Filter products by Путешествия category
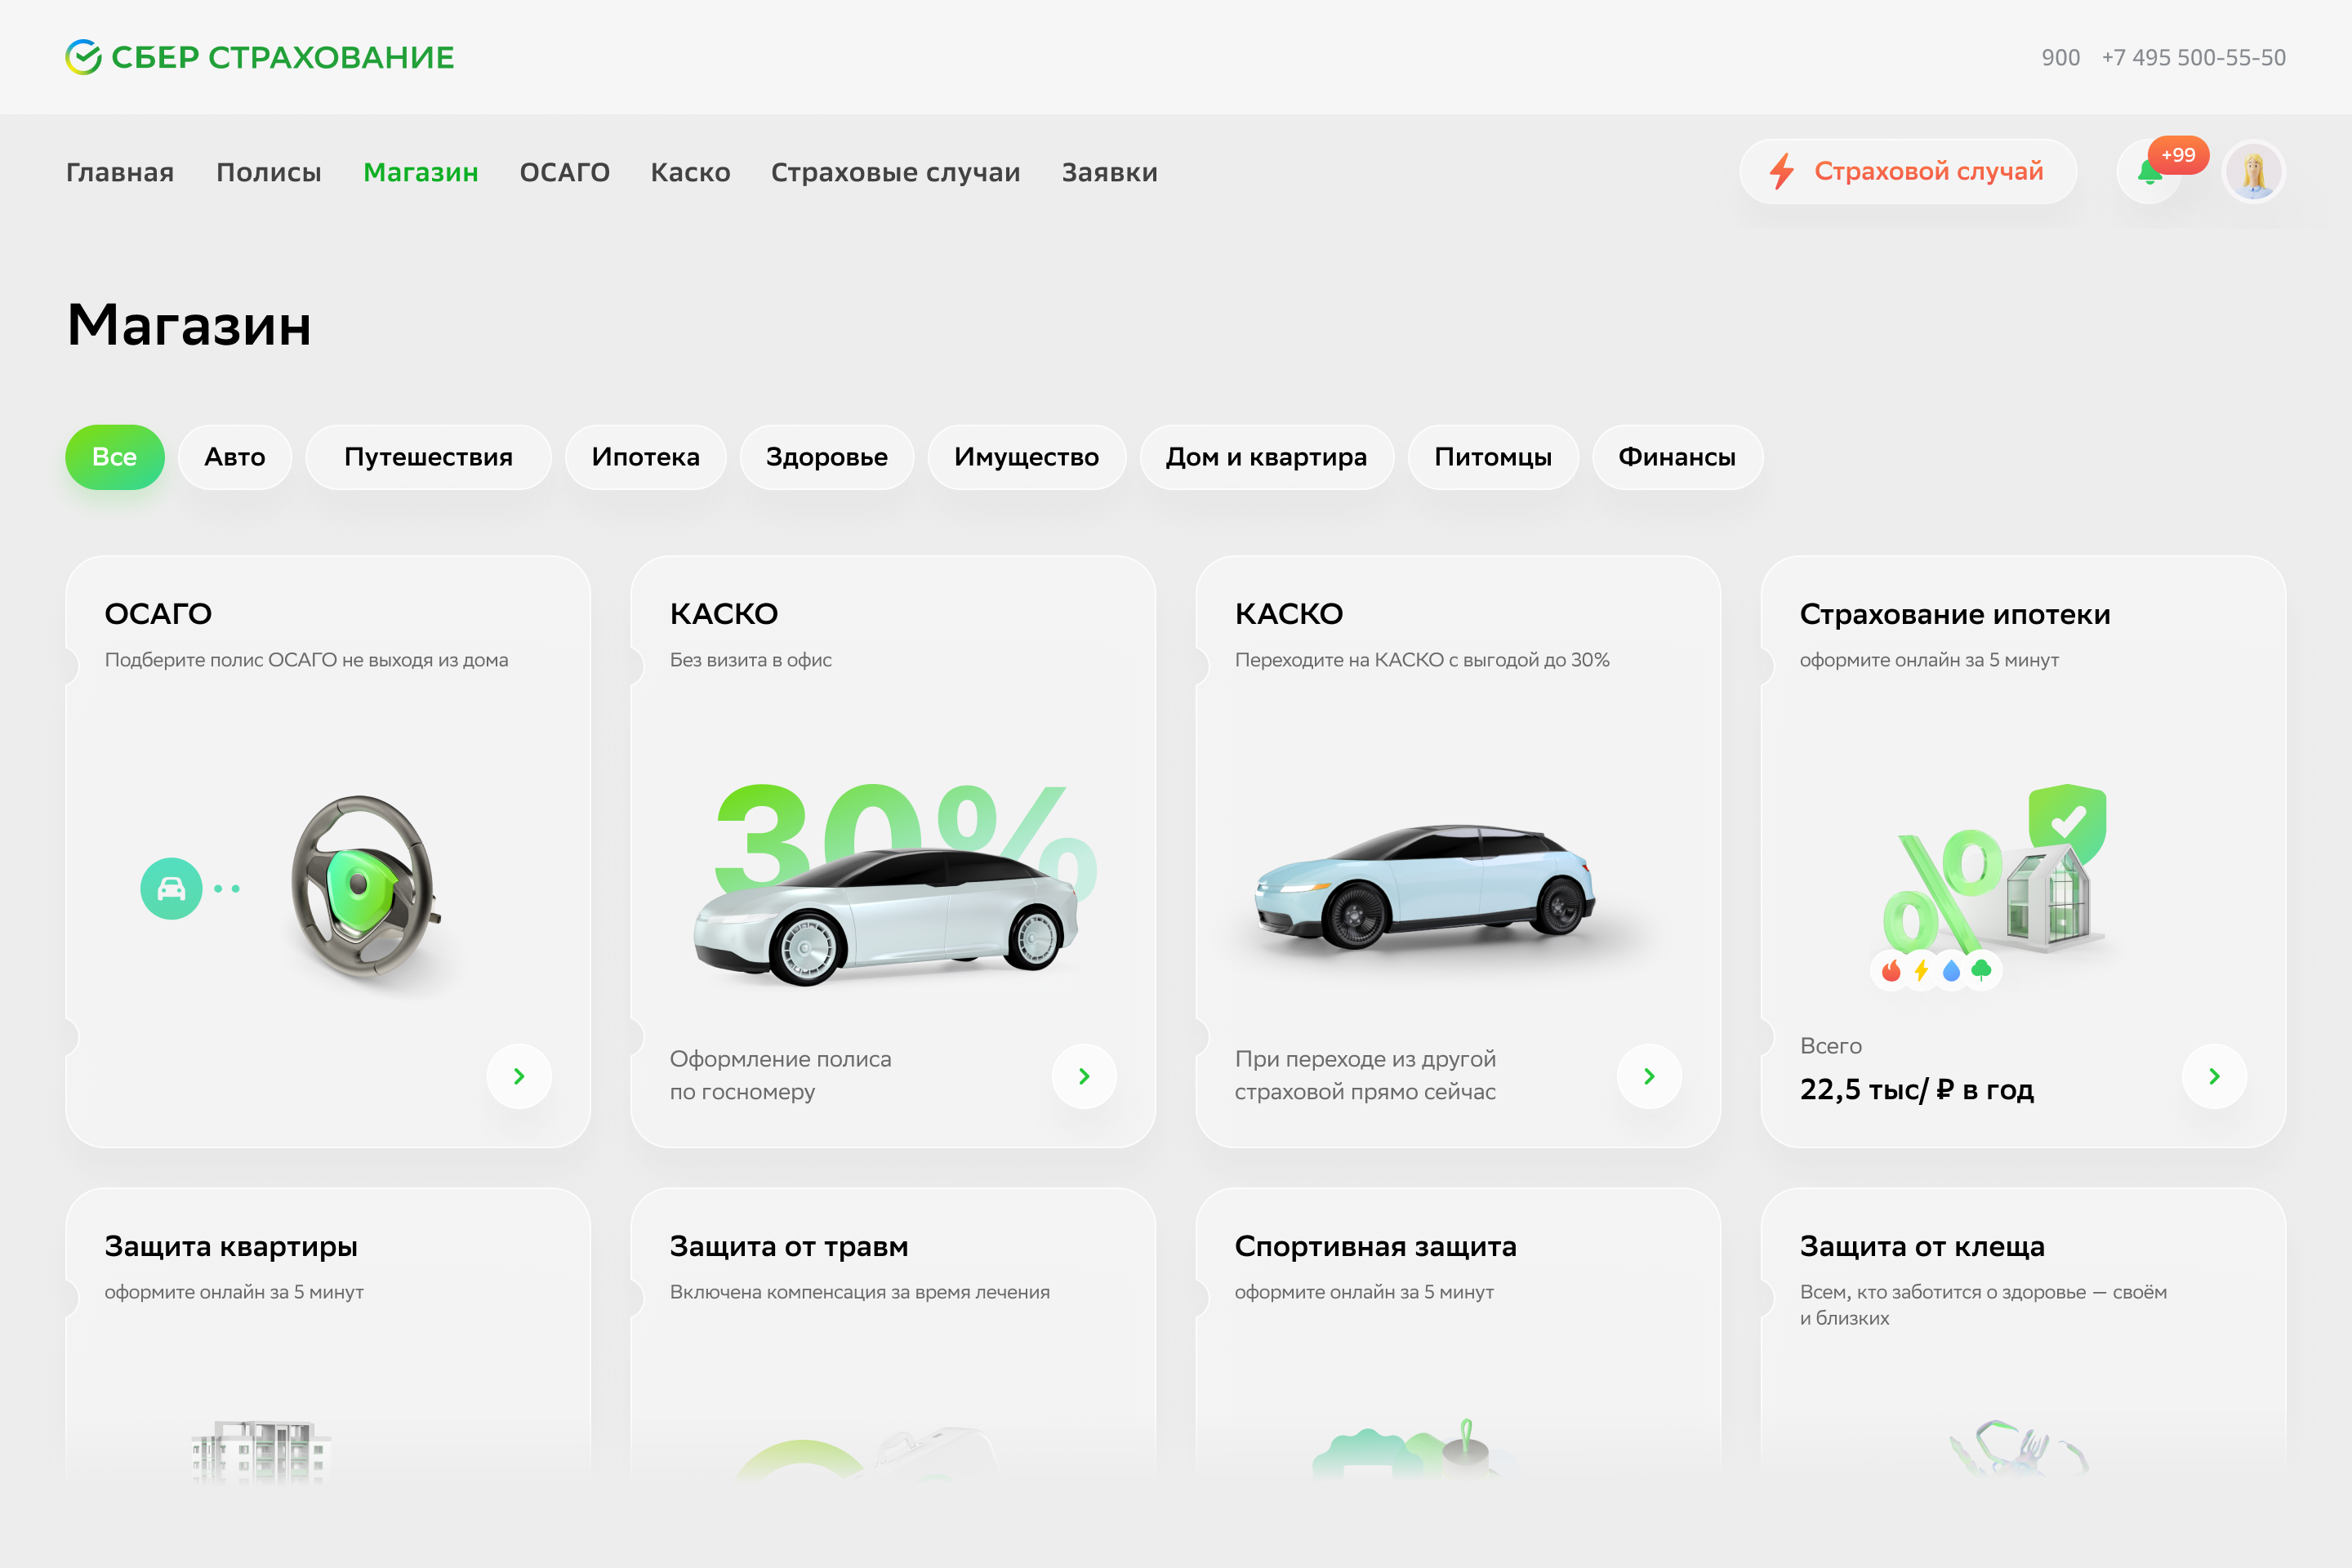The width and height of the screenshot is (2352, 1568). (x=428, y=457)
